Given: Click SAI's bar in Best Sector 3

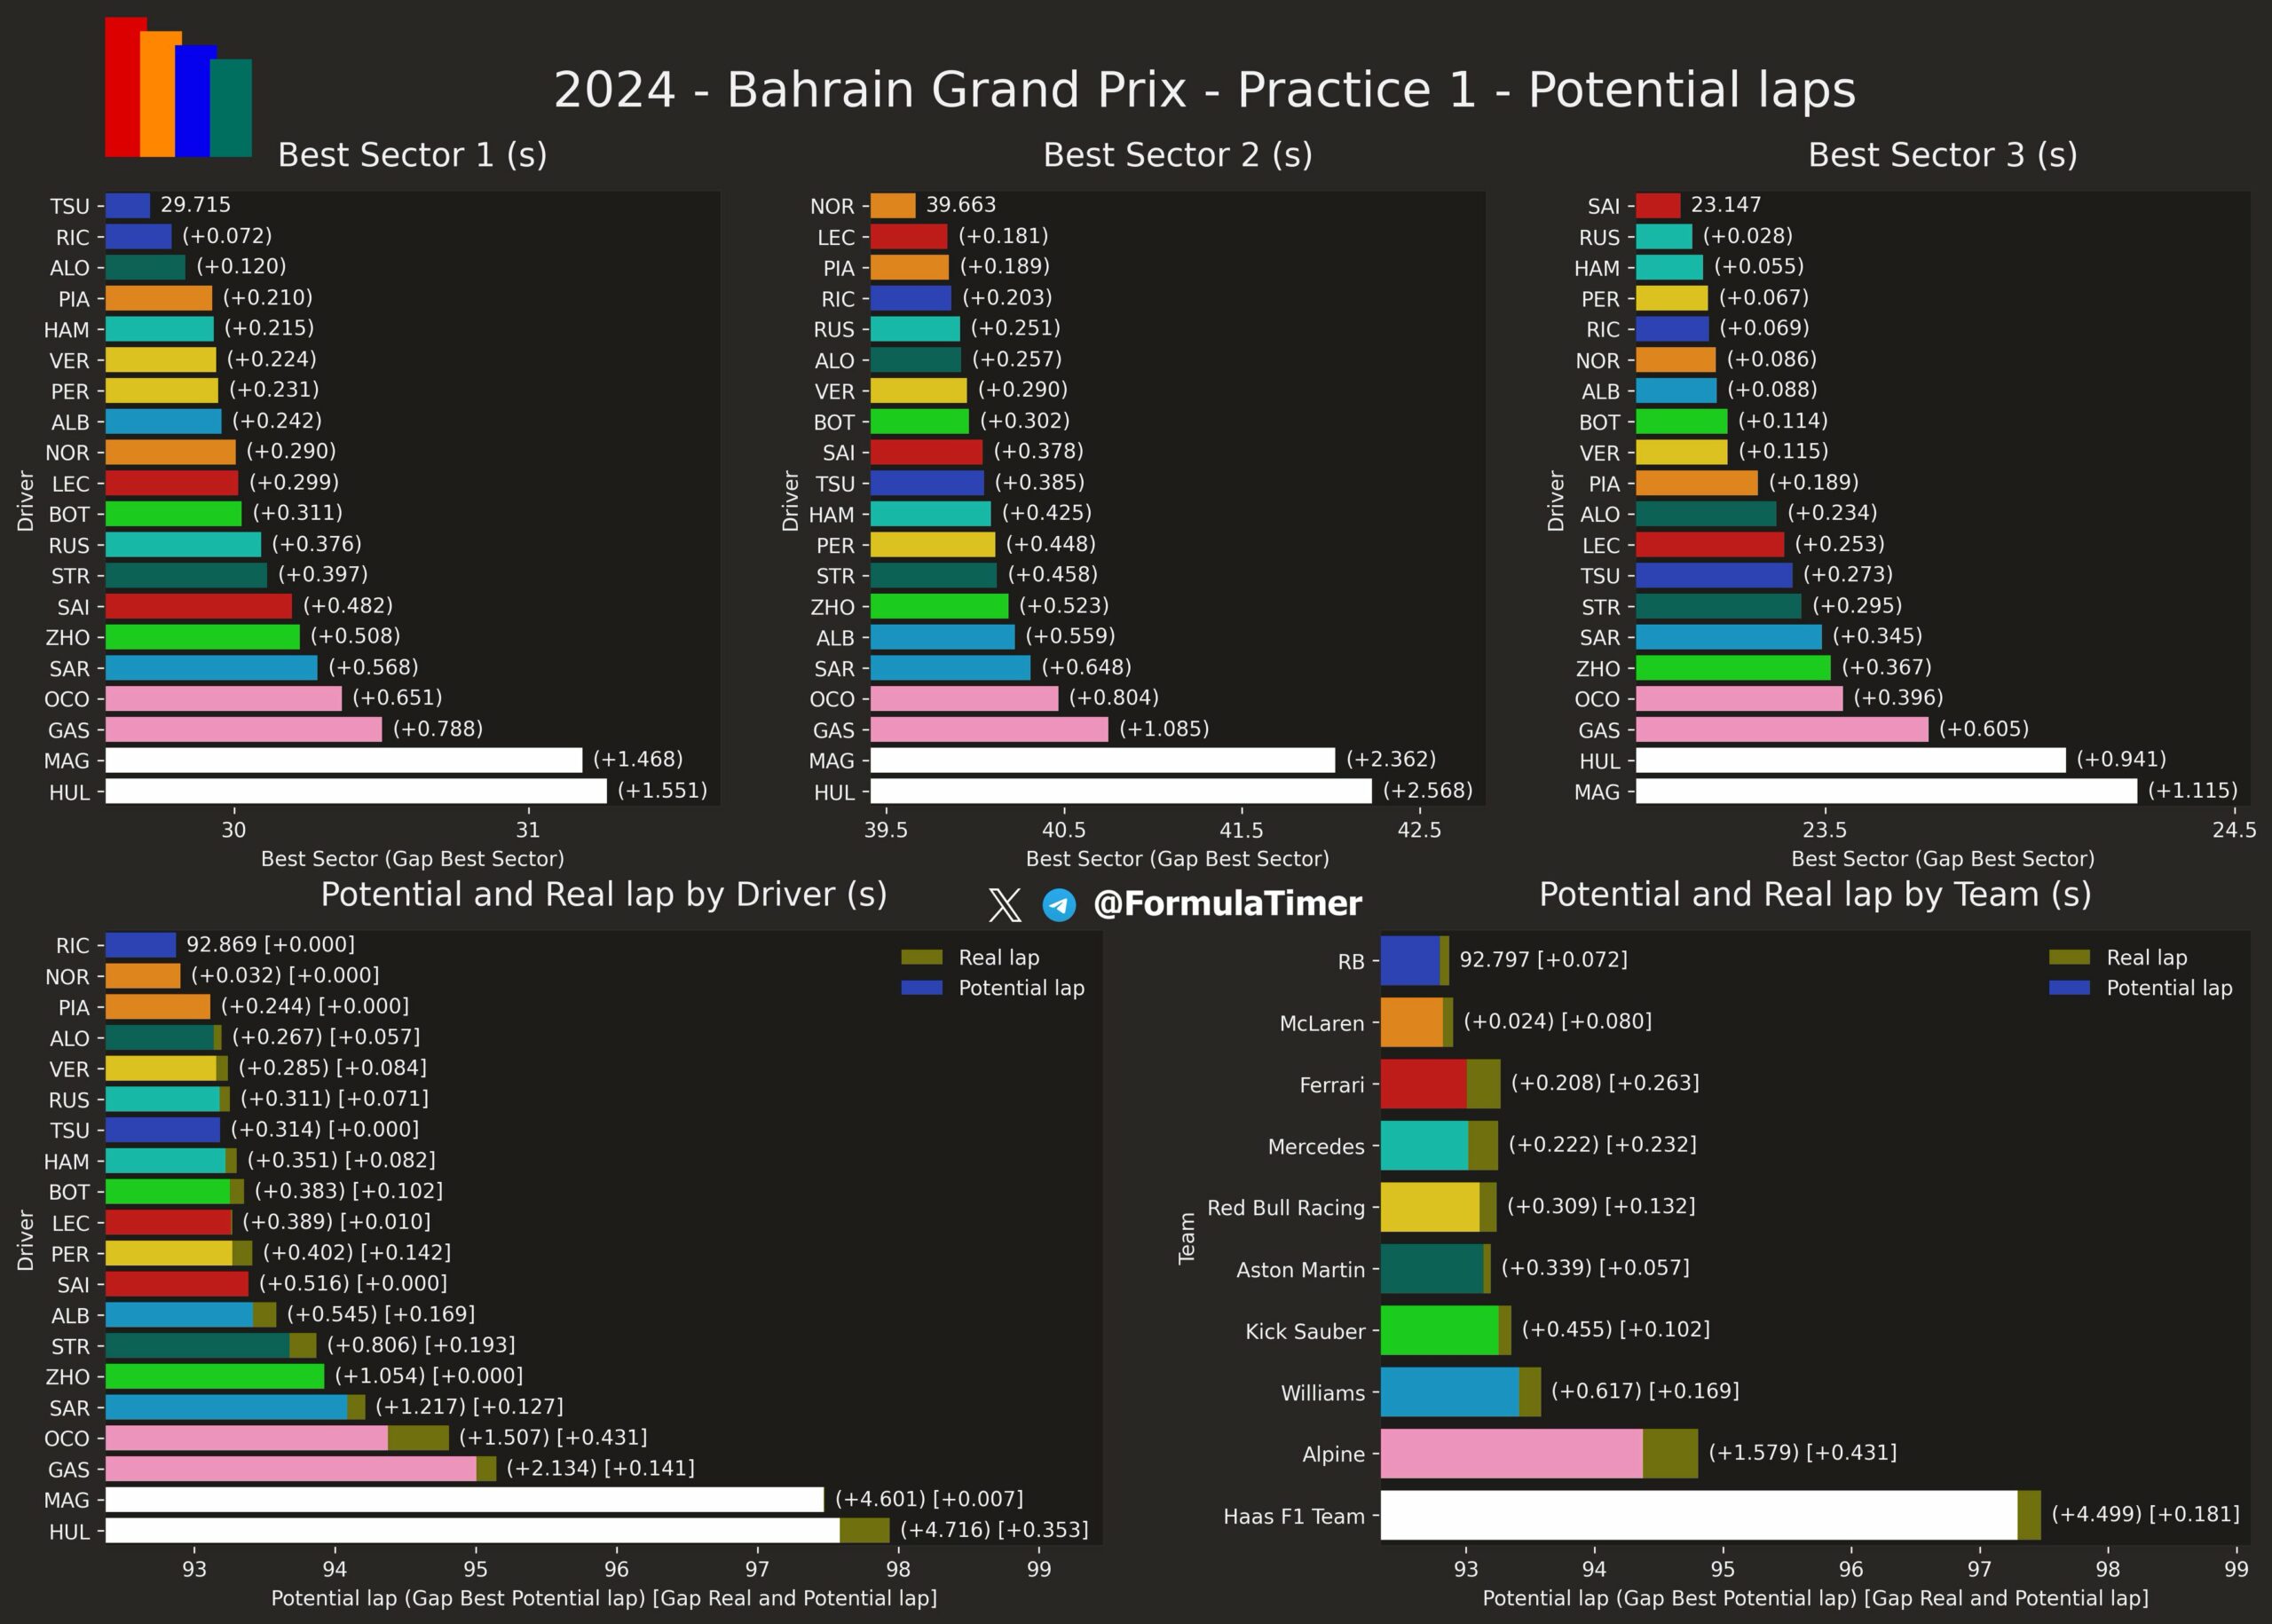Looking at the screenshot, I should pos(1658,206).
